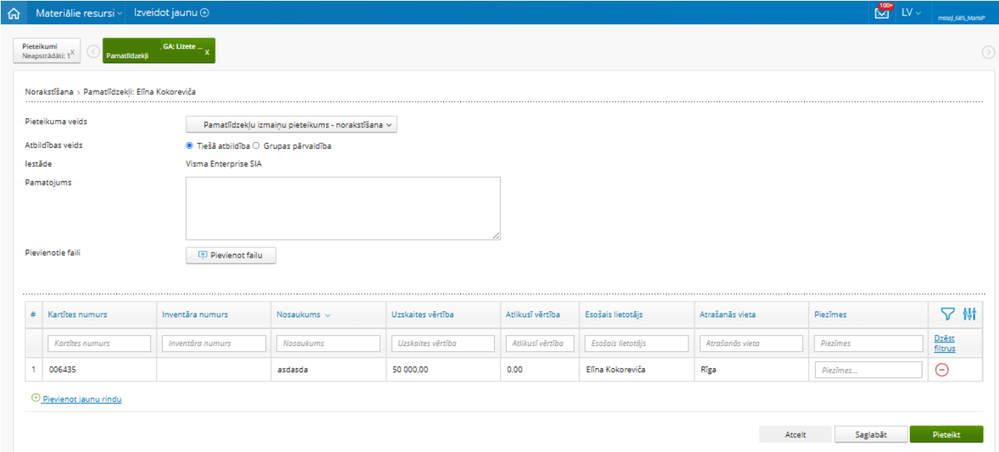Click the Norakstīšana breadcrumb
The image size is (999, 452).
(49, 92)
